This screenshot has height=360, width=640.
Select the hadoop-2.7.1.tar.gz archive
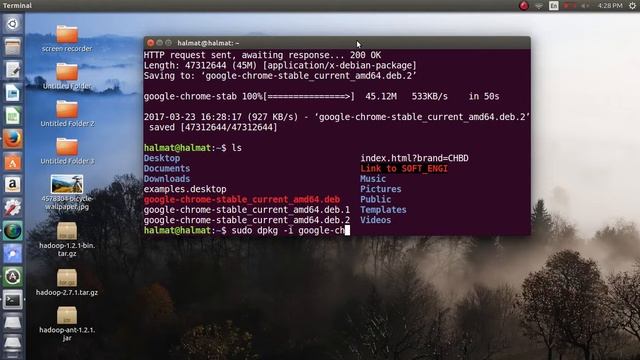(67, 282)
